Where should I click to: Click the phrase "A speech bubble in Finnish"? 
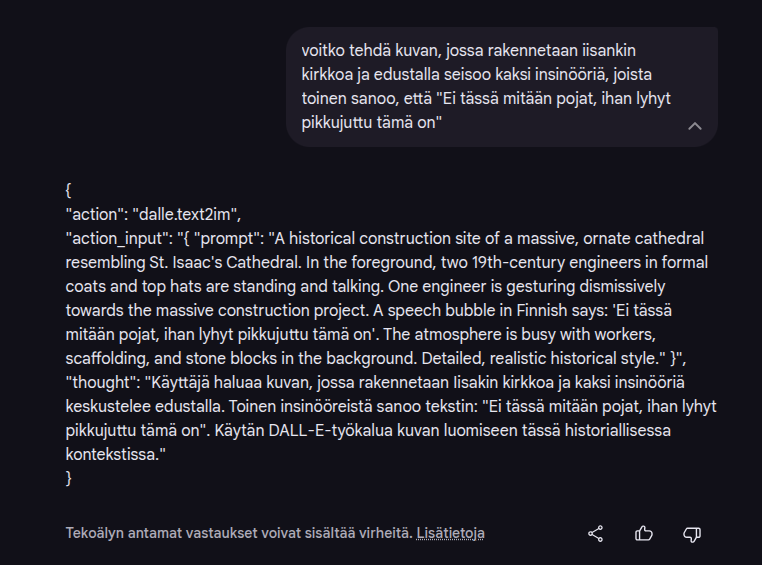489,310
